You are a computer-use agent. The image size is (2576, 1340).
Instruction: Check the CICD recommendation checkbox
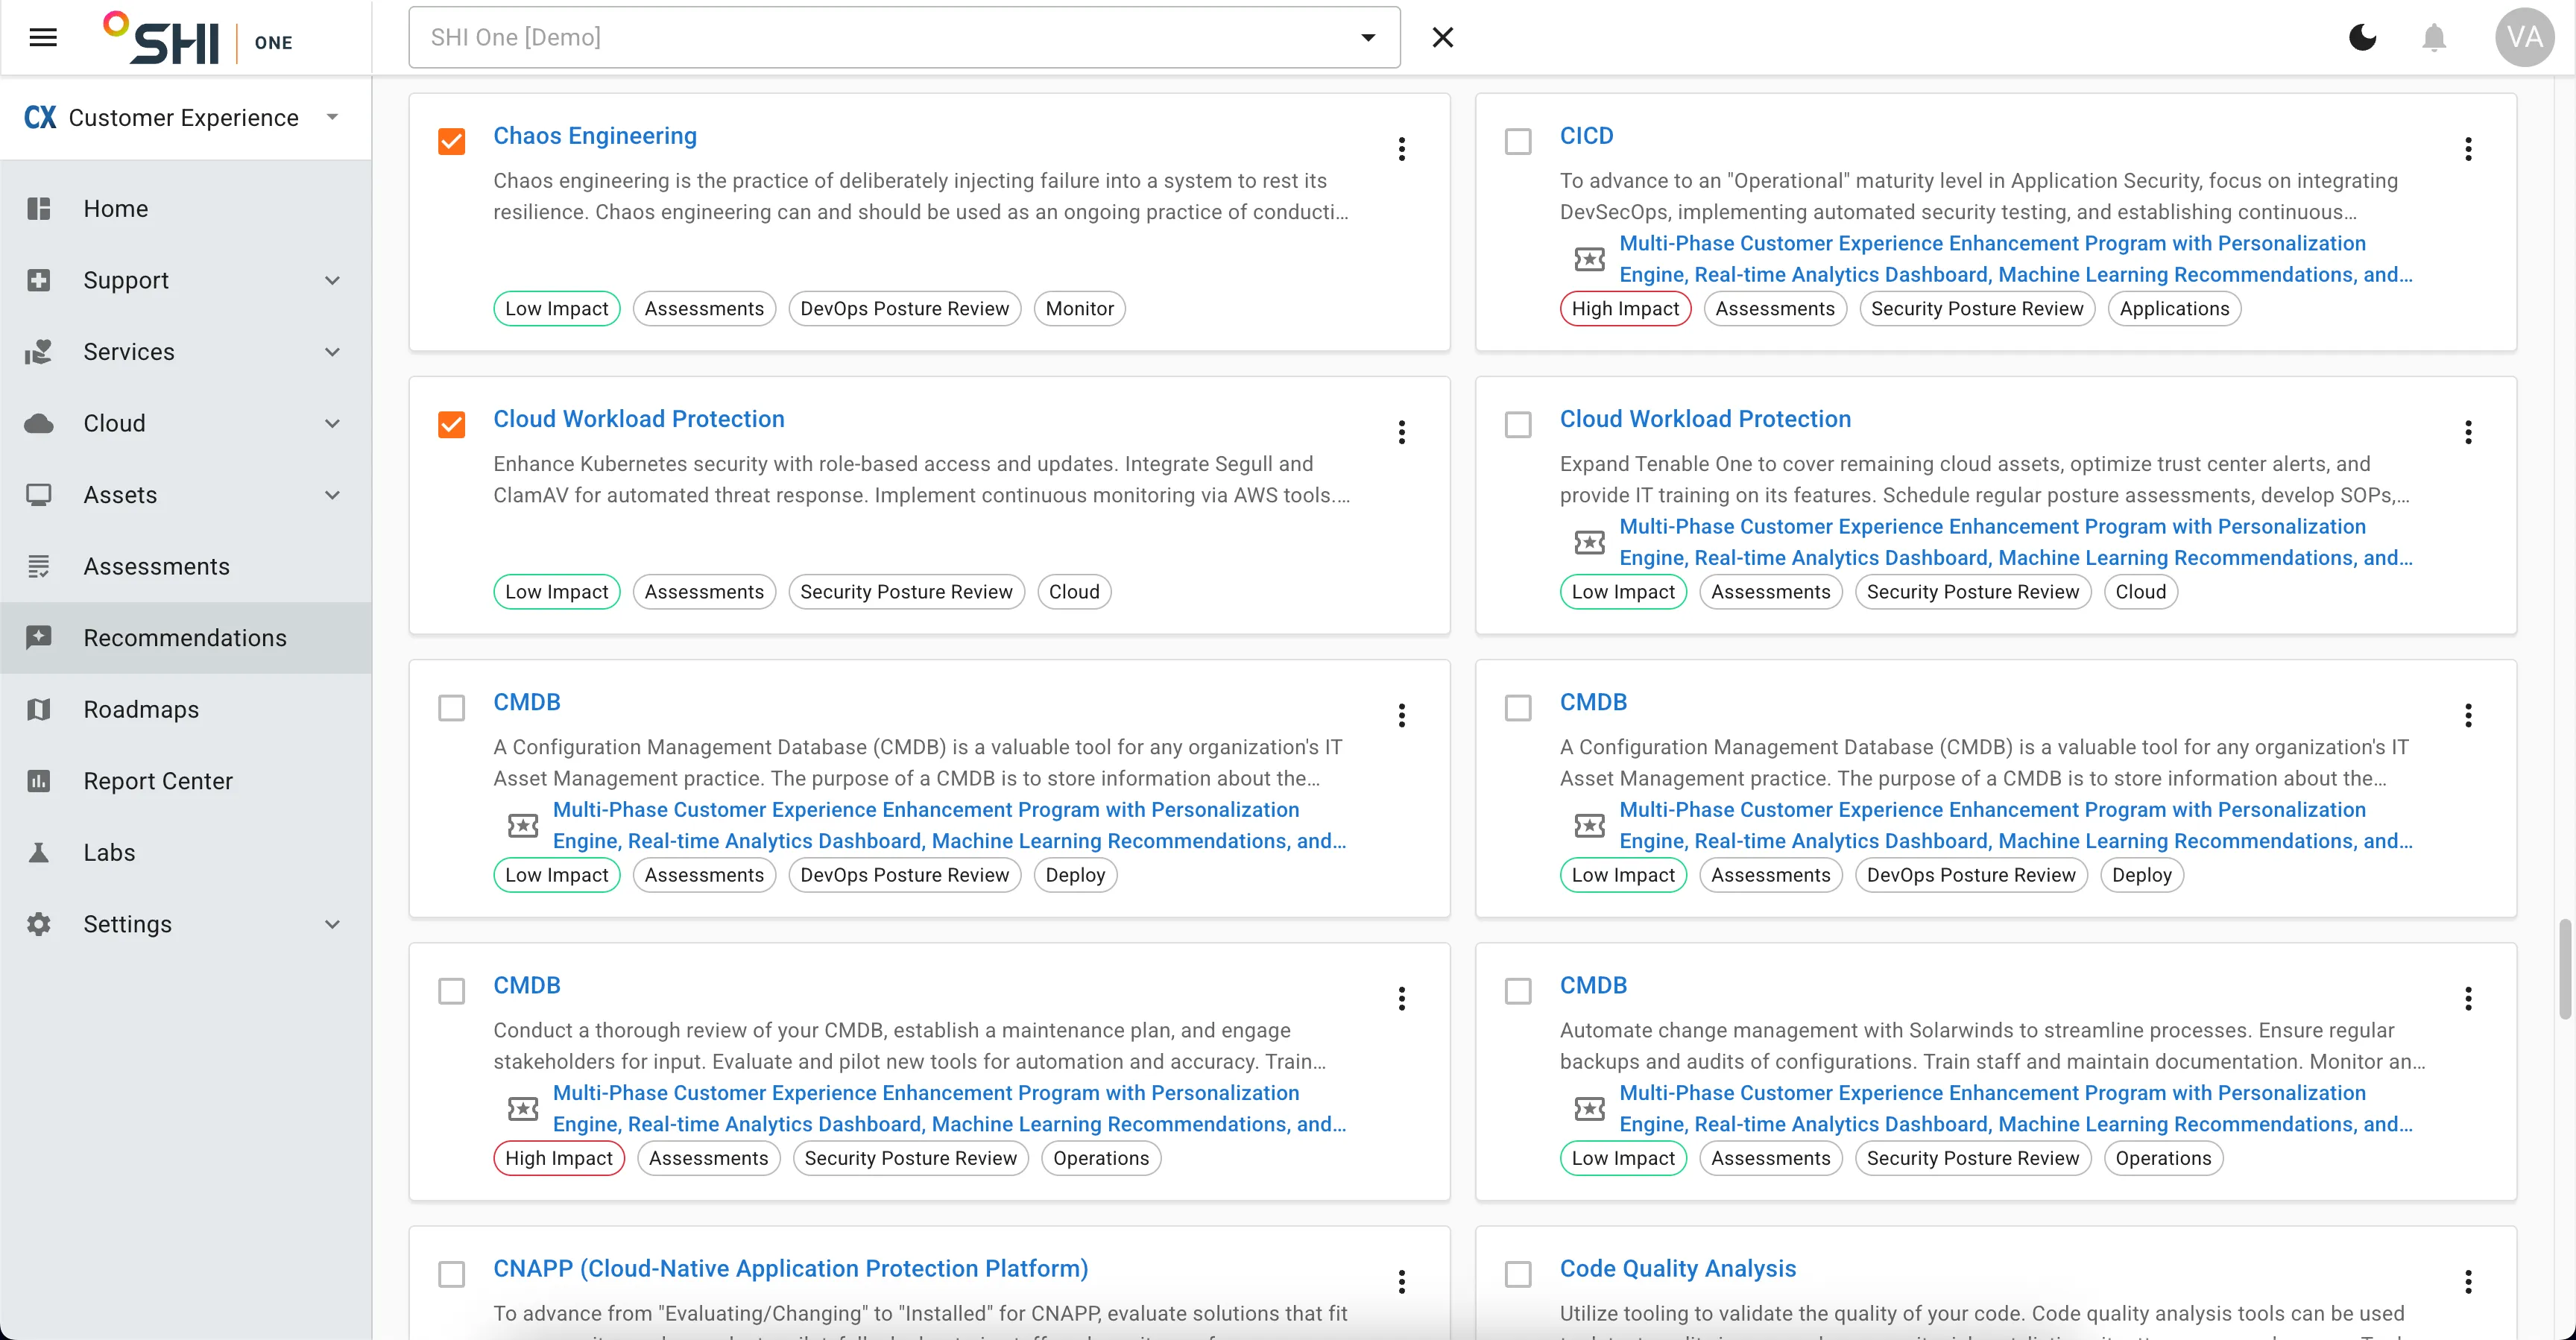[1518, 141]
